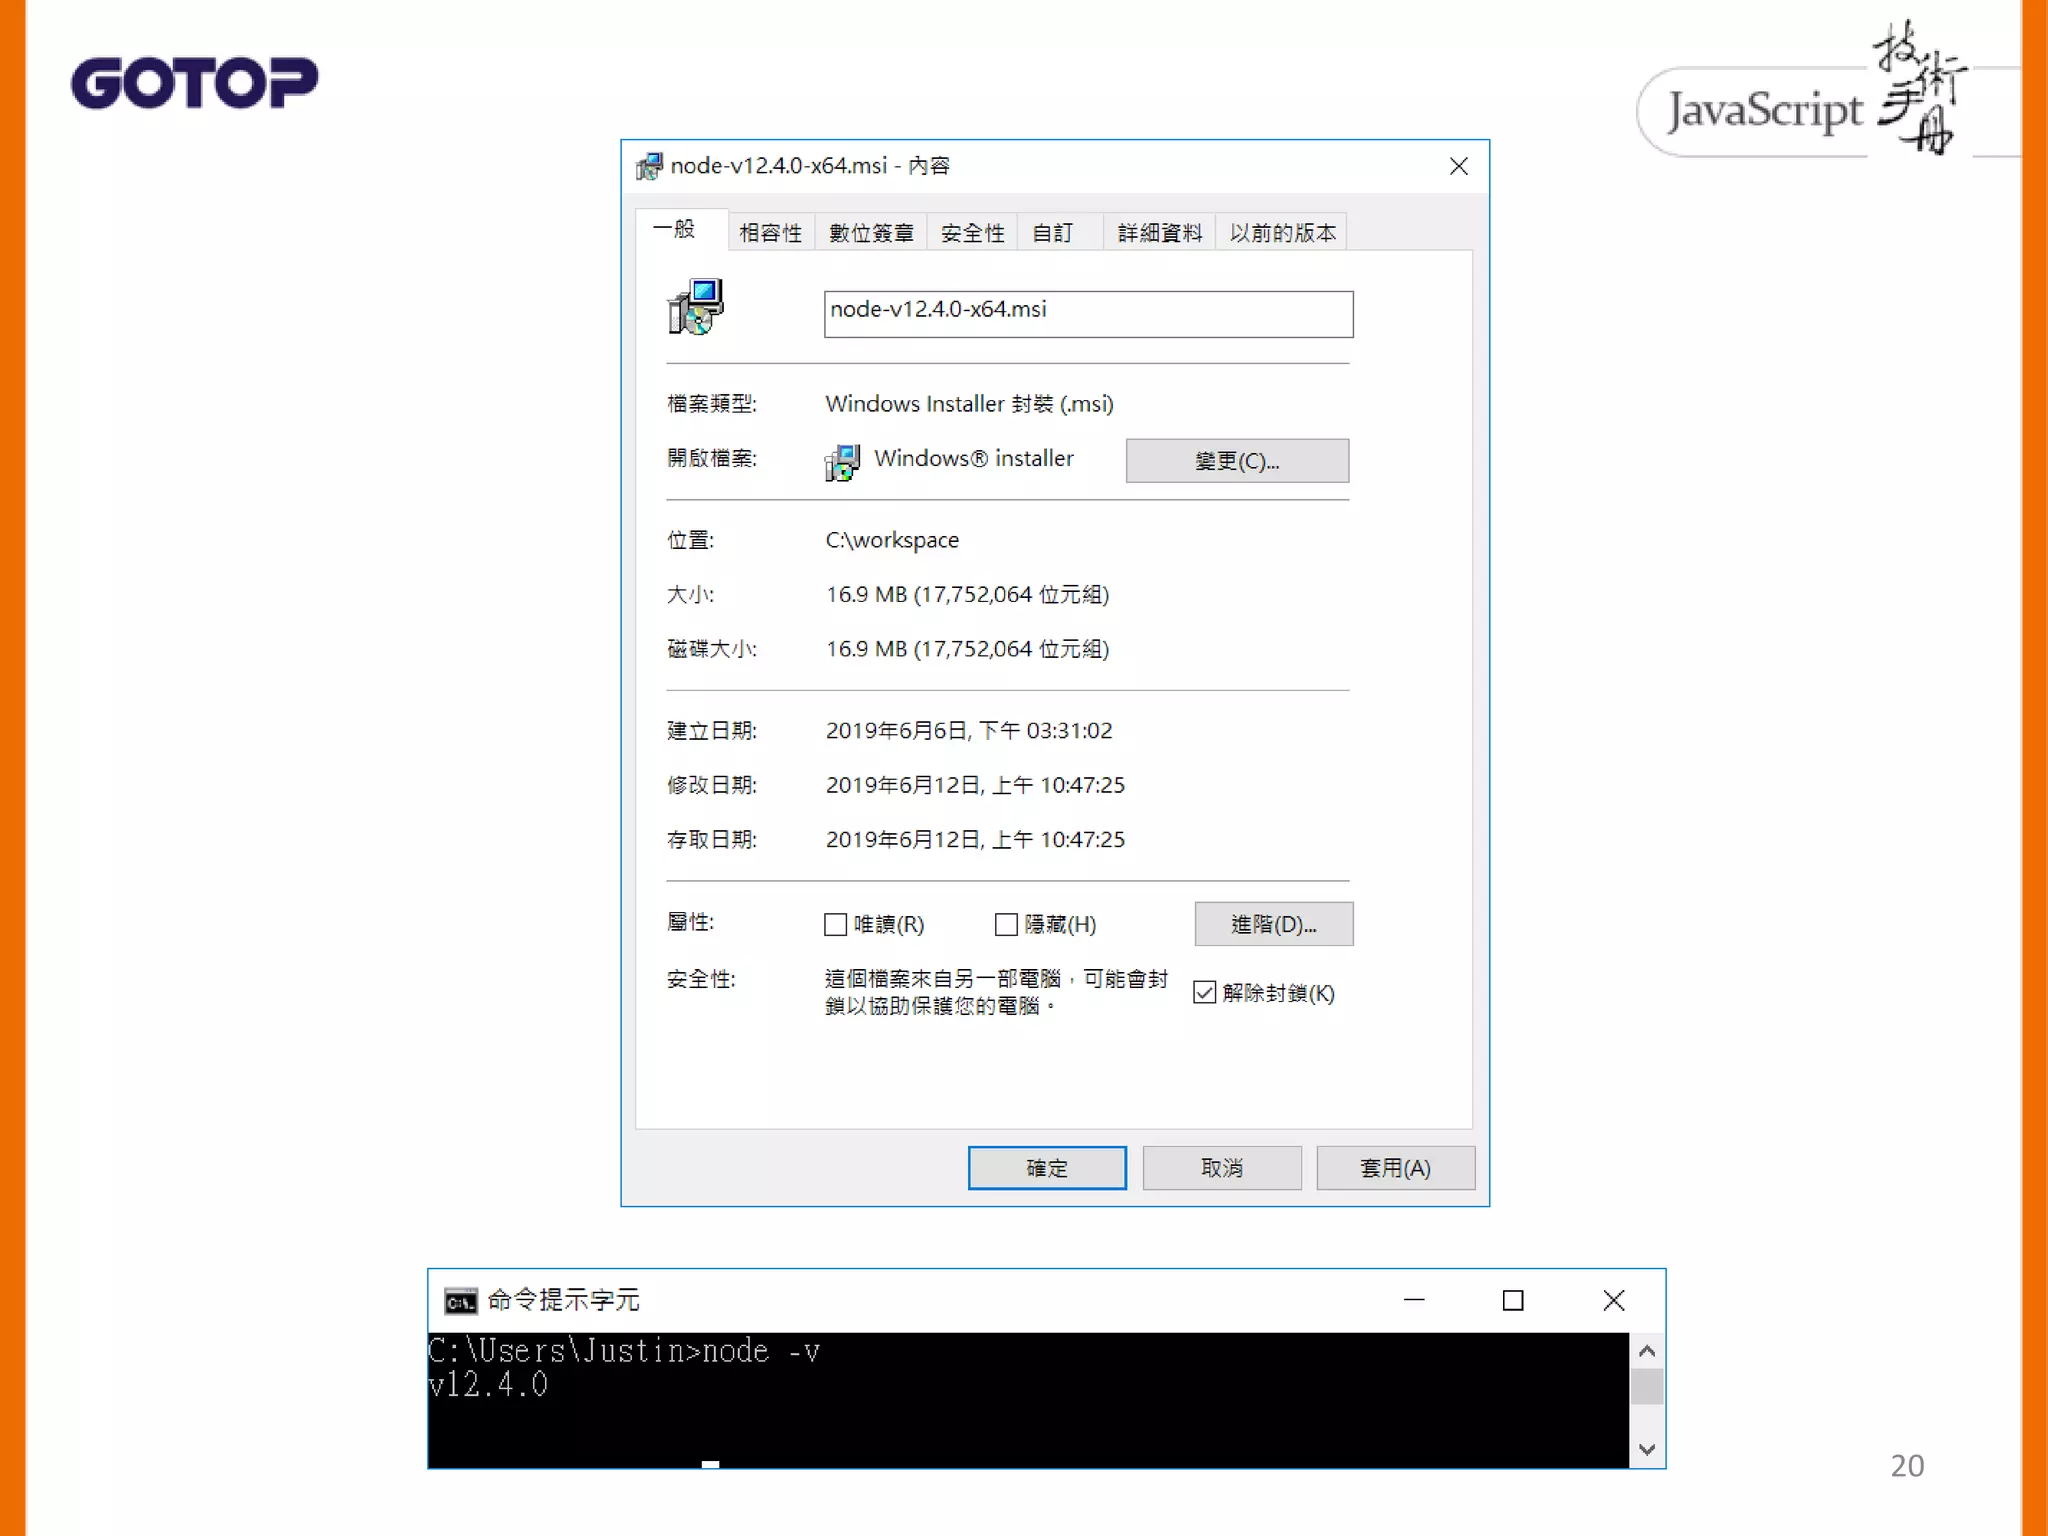Click the command prompt scrollbar thumb

click(1646, 1386)
